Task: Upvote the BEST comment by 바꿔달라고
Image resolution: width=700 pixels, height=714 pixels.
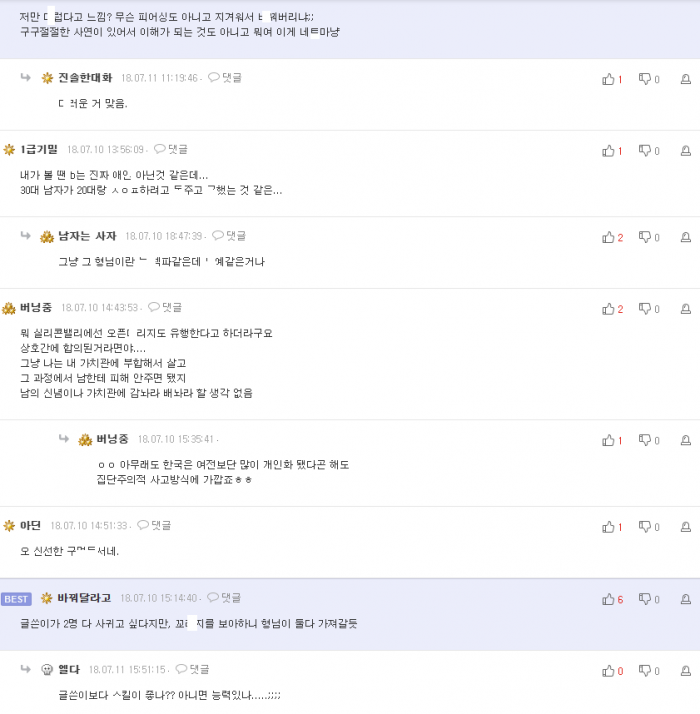Action: coord(608,599)
